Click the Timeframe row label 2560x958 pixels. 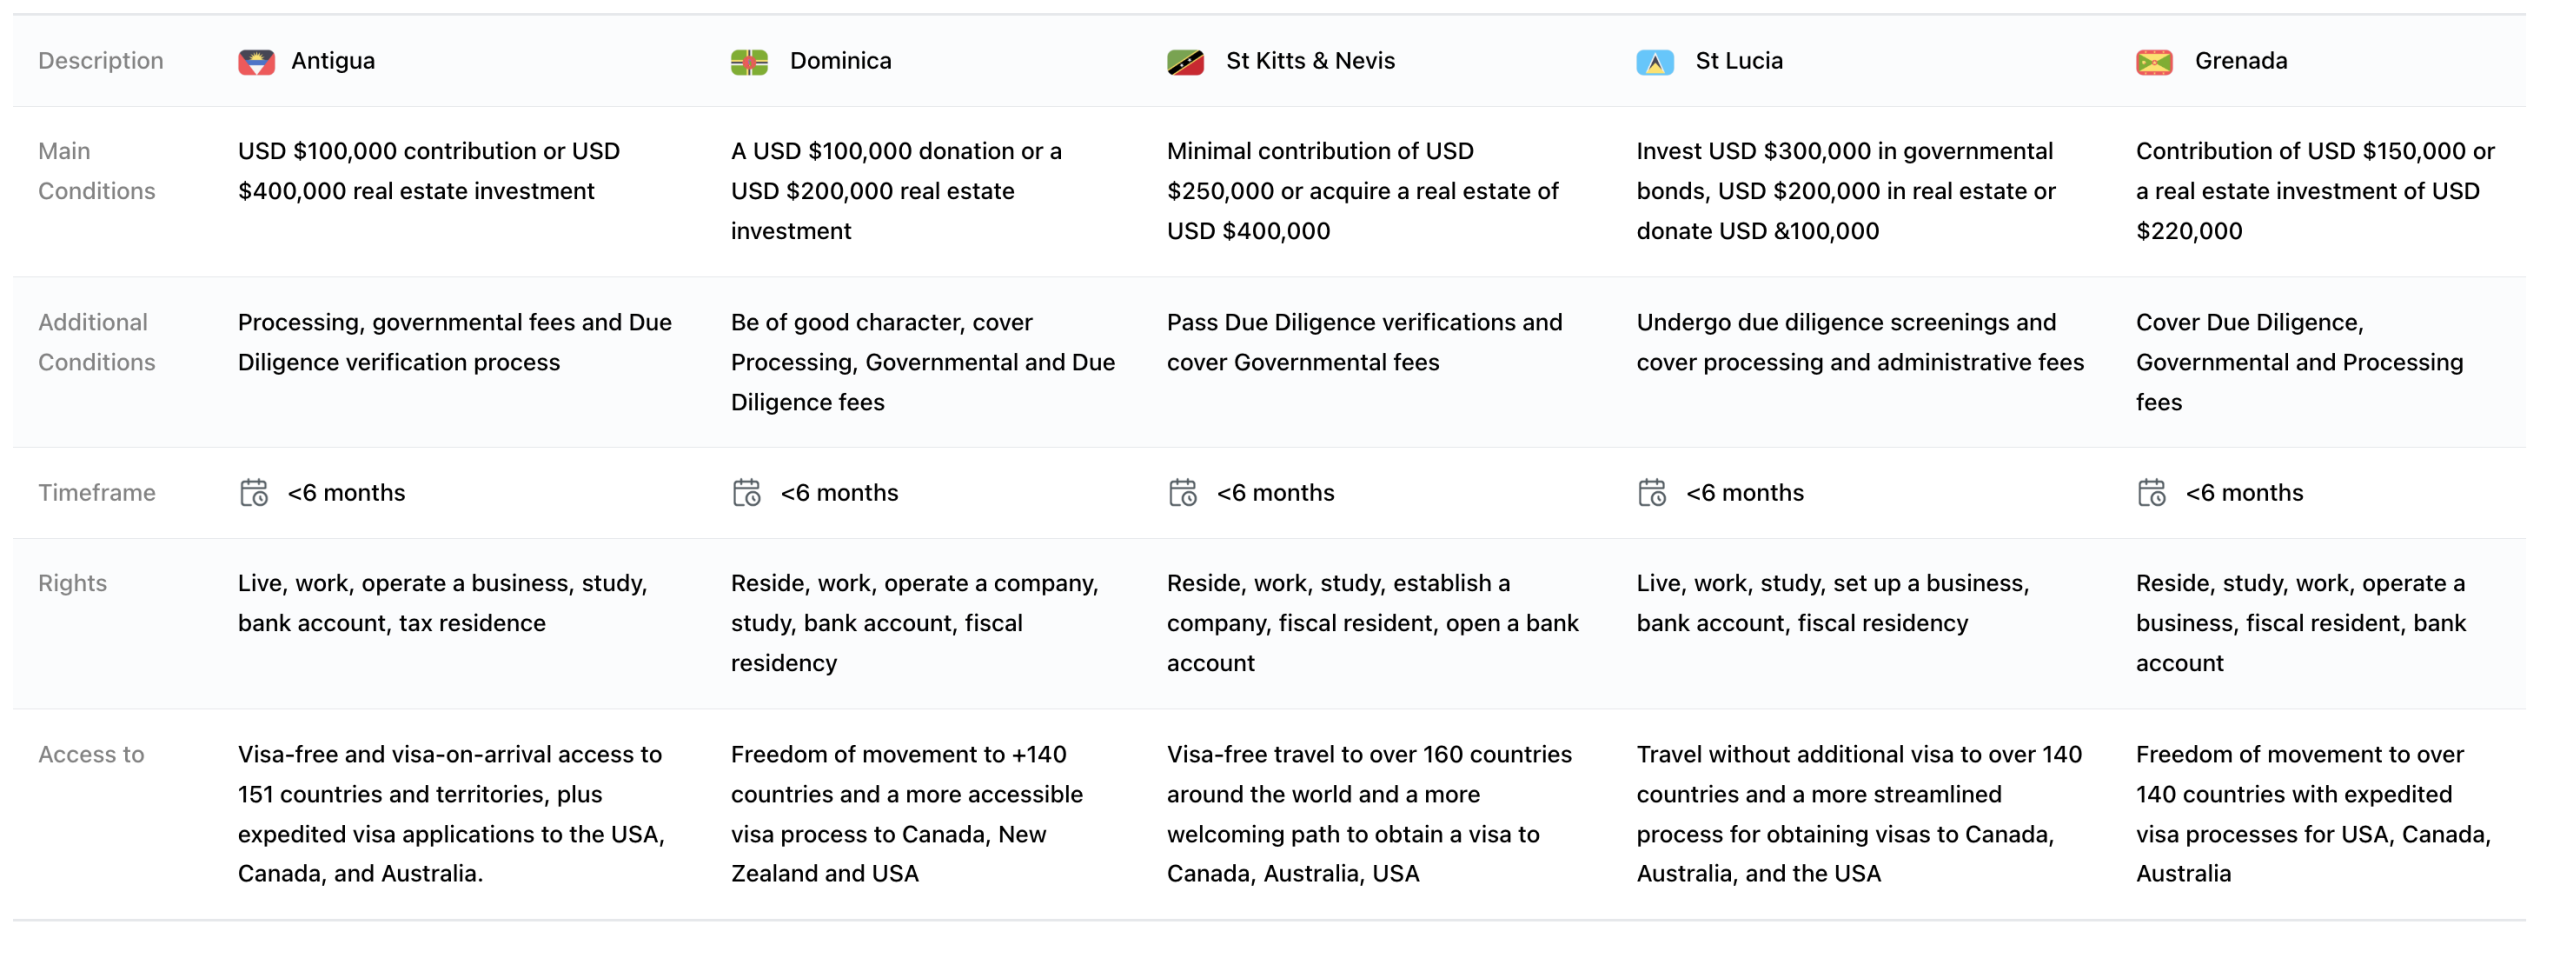click(x=96, y=492)
